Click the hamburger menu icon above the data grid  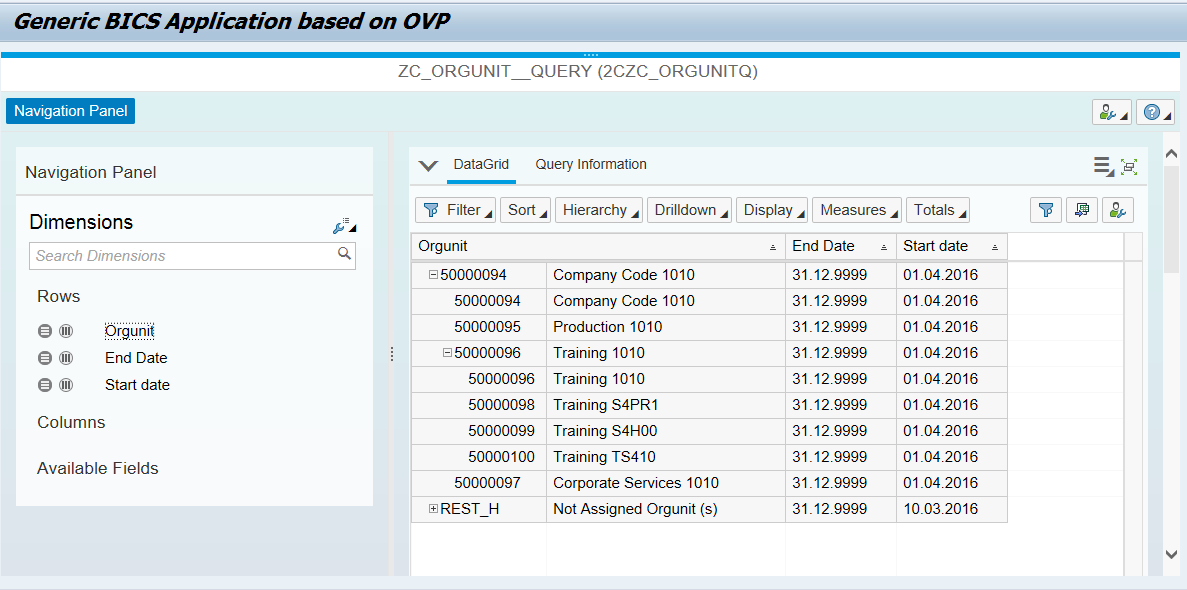[x=1103, y=165]
